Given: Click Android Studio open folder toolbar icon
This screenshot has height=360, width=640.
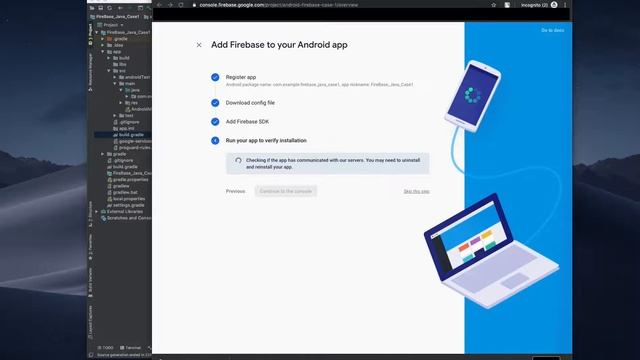Looking at the screenshot, I should coord(92,8).
